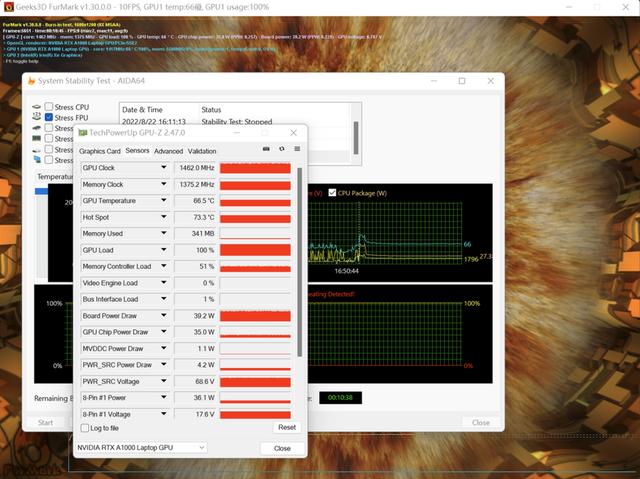Click the GPU-Z sensors vertical scrollbar
This screenshot has width=640, height=479.
300,262
